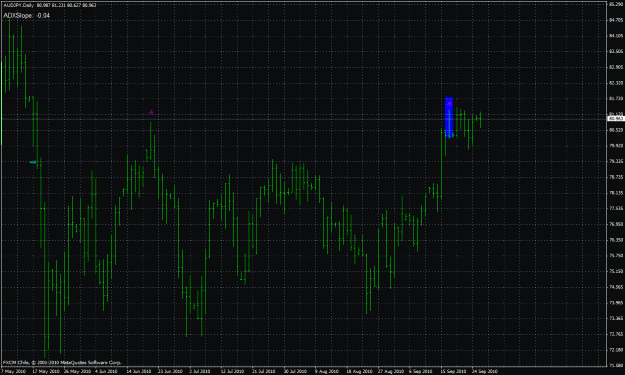The width and height of the screenshot is (625, 375).
Task: Click the current price label 80.963
Action: (x=616, y=119)
